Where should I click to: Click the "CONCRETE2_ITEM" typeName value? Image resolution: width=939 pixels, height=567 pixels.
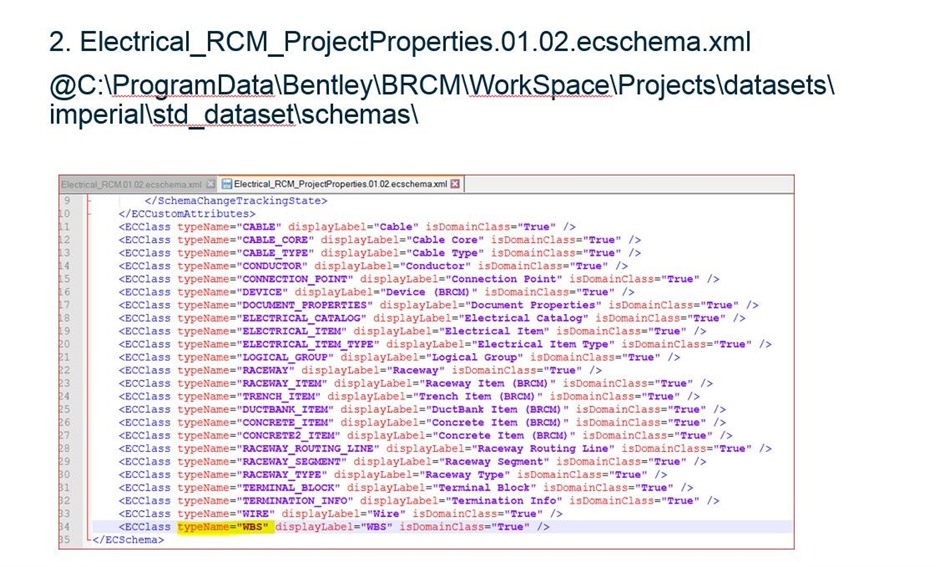(x=289, y=436)
